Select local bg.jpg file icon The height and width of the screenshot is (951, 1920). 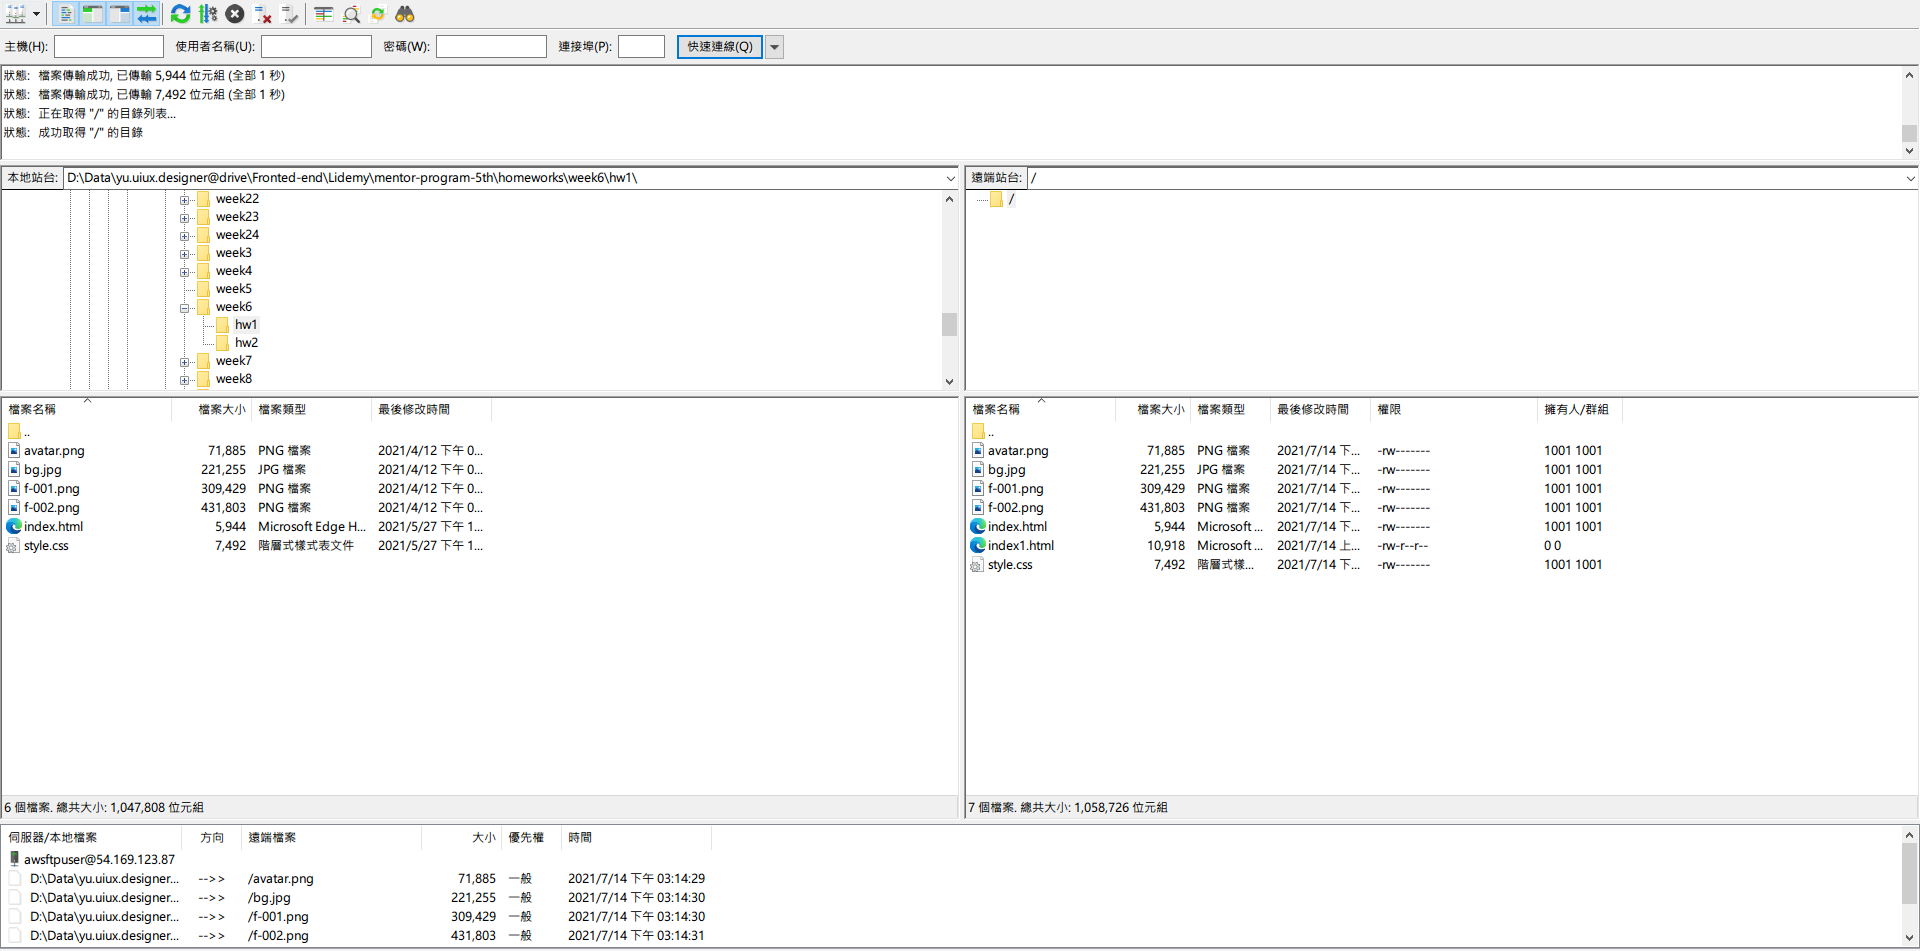coord(14,470)
